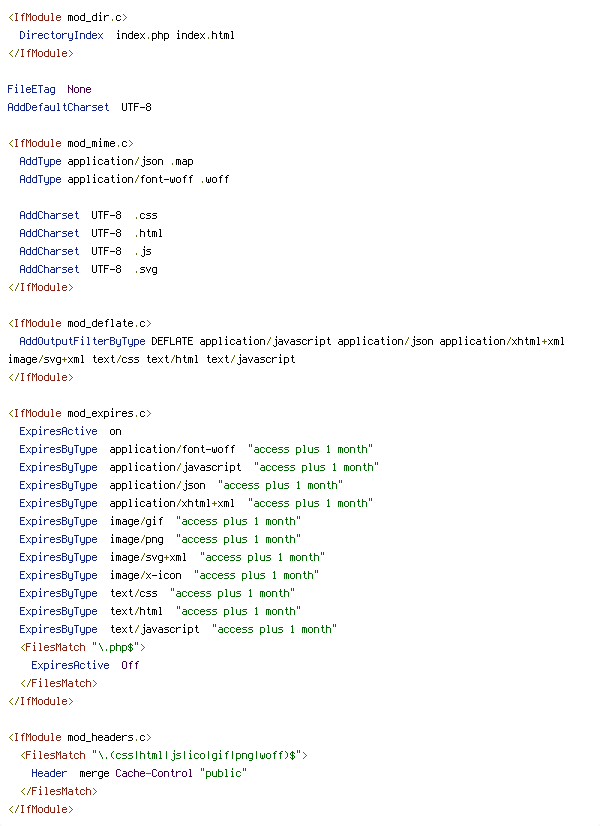Click the mod_expires.c opening tag

pos(80,414)
